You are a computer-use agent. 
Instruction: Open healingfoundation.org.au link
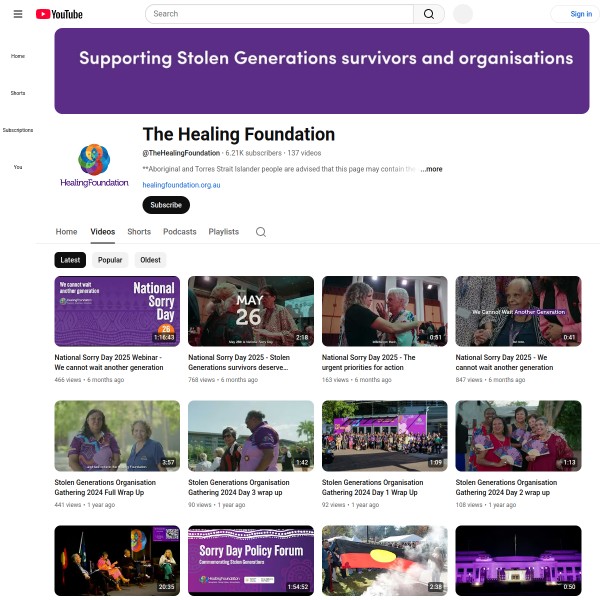[181, 185]
